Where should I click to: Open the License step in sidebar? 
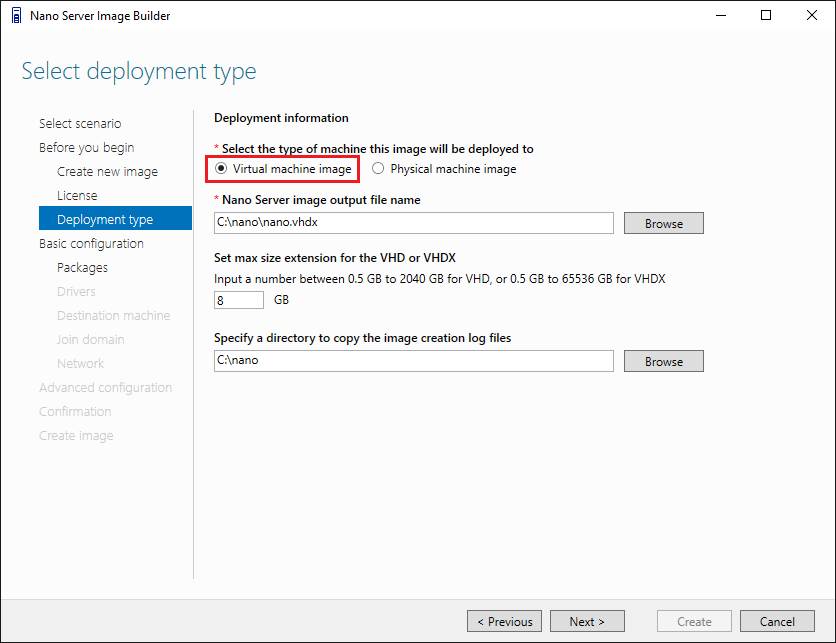[77, 196]
